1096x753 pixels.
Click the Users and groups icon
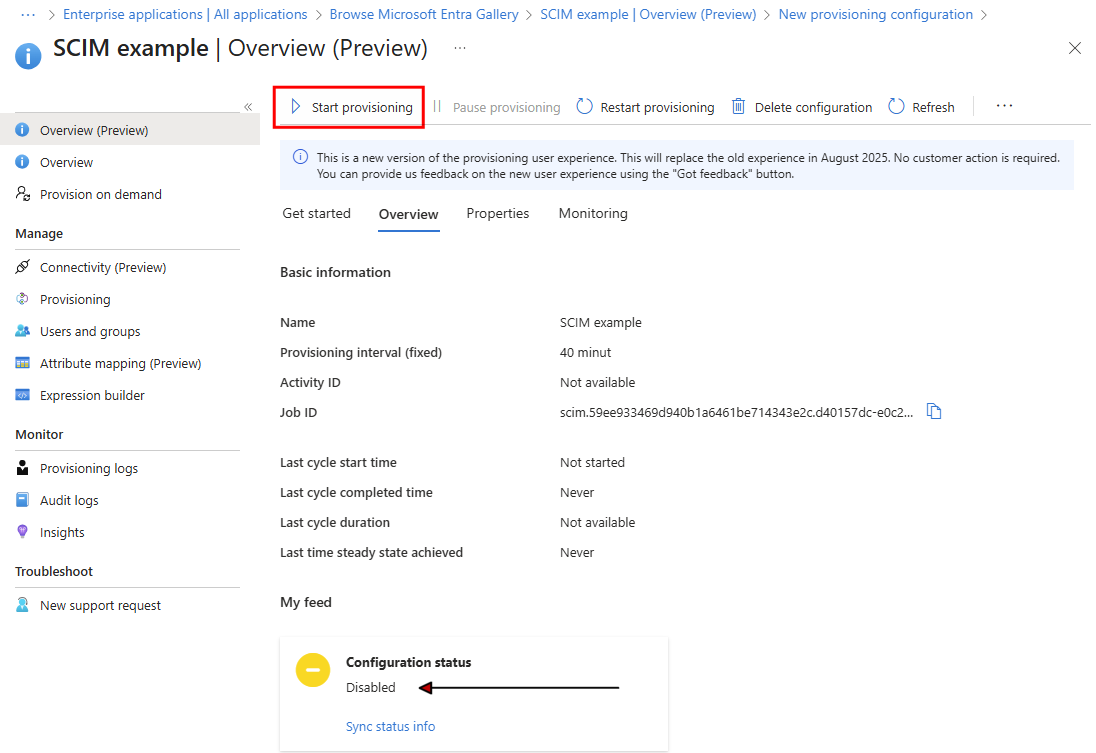(22, 331)
